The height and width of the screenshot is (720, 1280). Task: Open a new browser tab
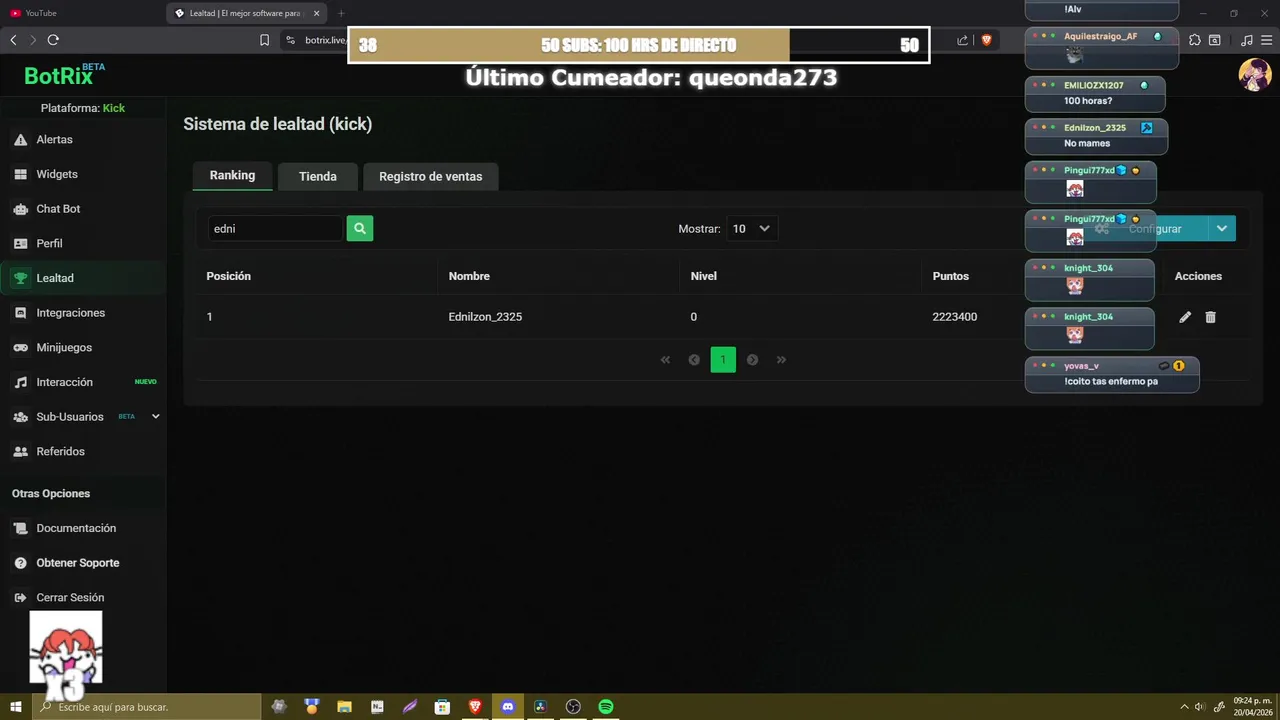pos(341,13)
